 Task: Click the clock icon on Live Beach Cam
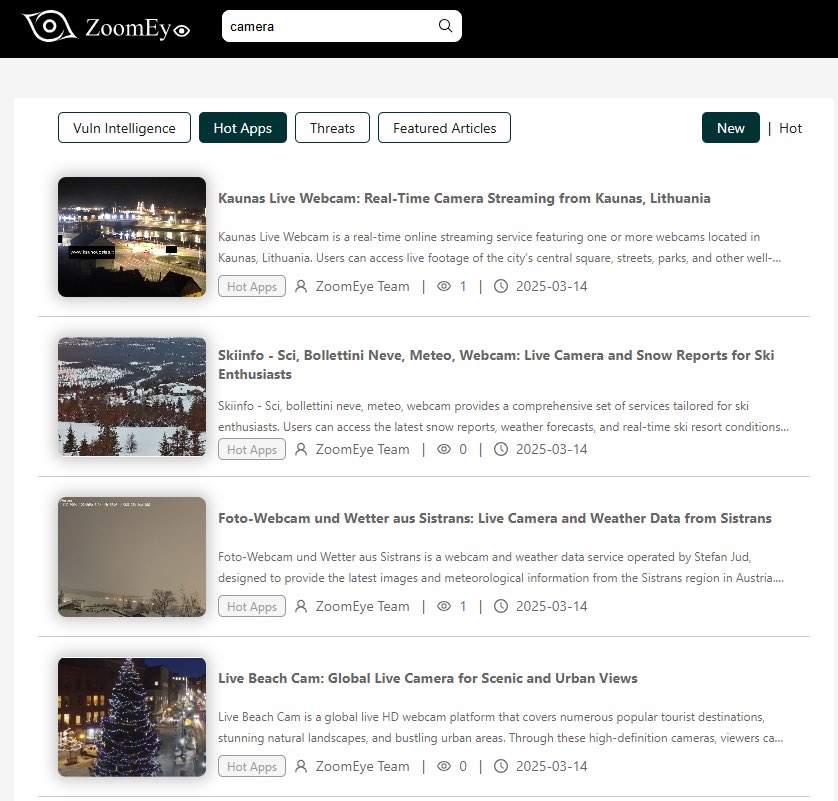(501, 766)
